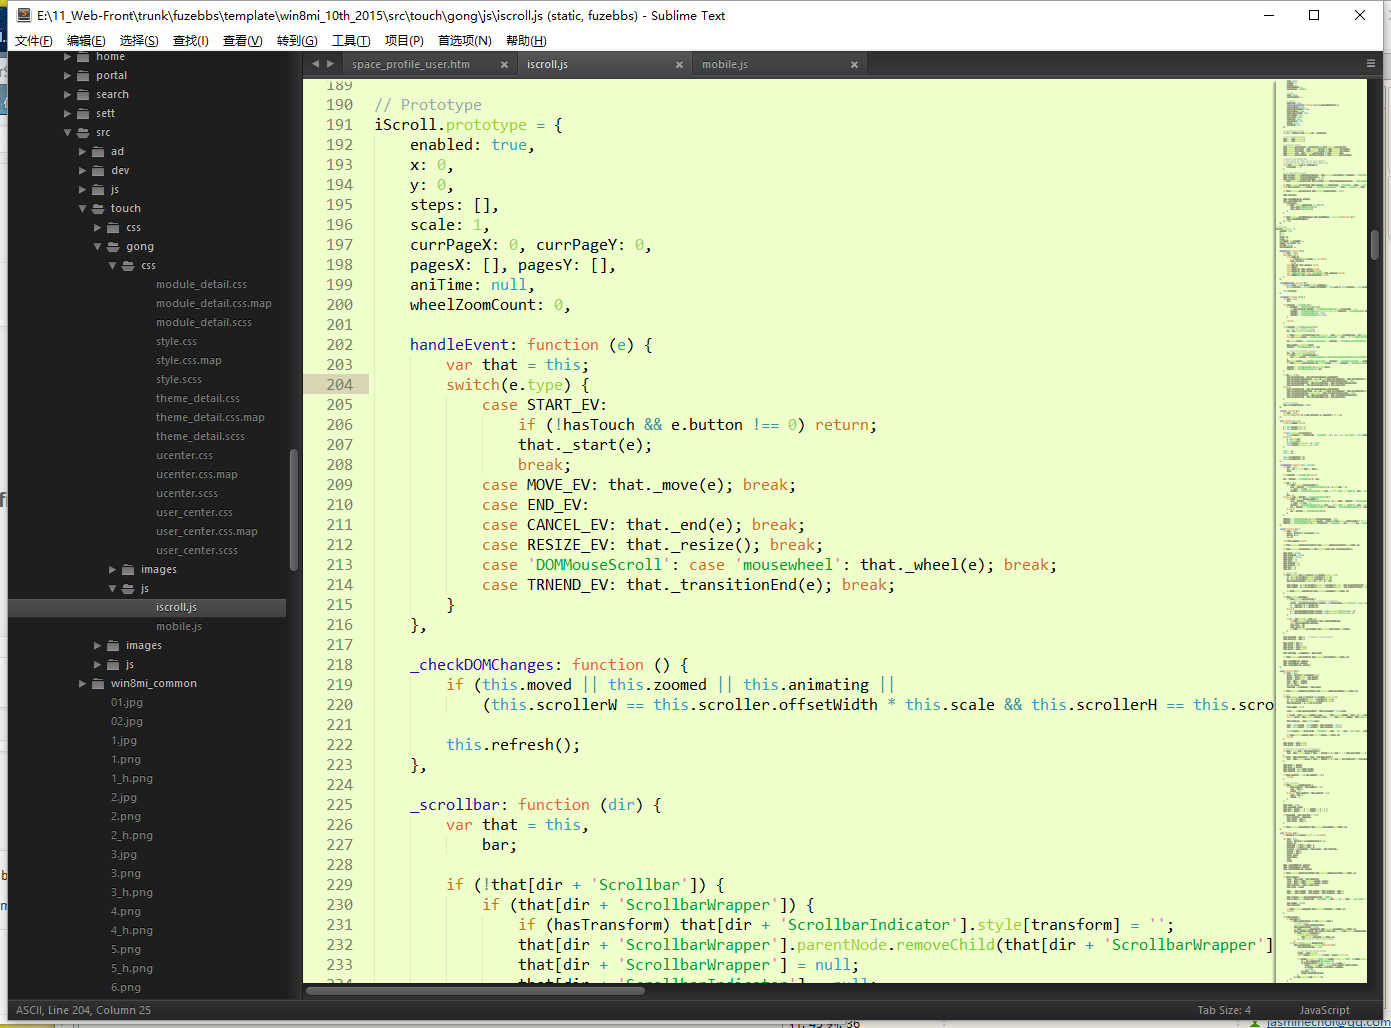Open 5_h.png image file
Screen dimensions: 1391x1028
(132, 968)
